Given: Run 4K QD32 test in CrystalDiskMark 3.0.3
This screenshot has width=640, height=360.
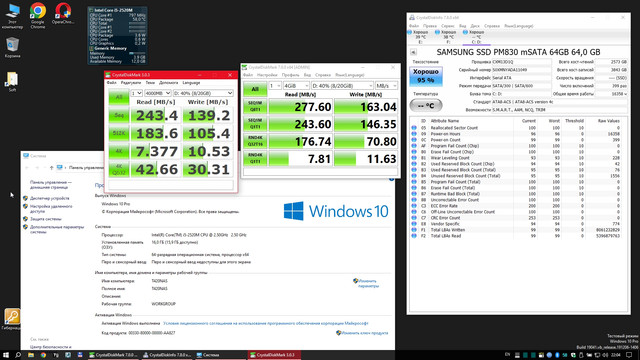Looking at the screenshot, I should pyautogui.click(x=119, y=169).
